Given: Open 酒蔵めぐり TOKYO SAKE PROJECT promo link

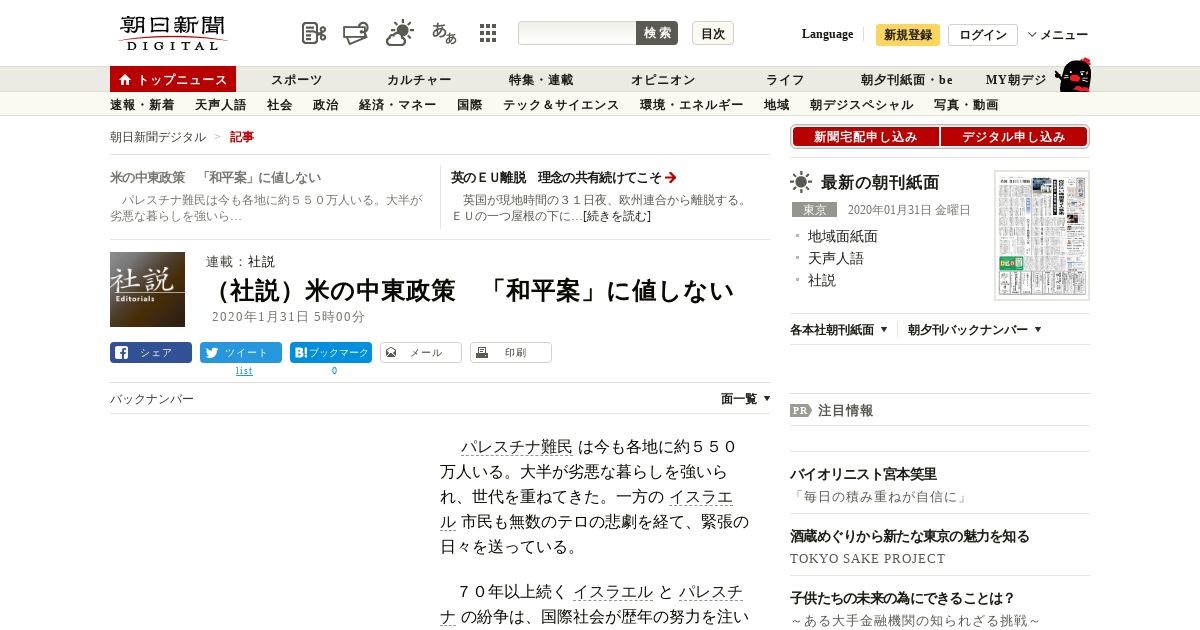Looking at the screenshot, I should click(x=909, y=536).
